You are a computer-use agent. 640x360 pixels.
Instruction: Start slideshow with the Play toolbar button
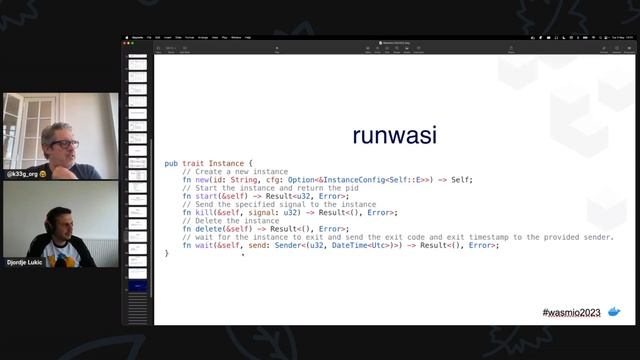tap(277, 49)
